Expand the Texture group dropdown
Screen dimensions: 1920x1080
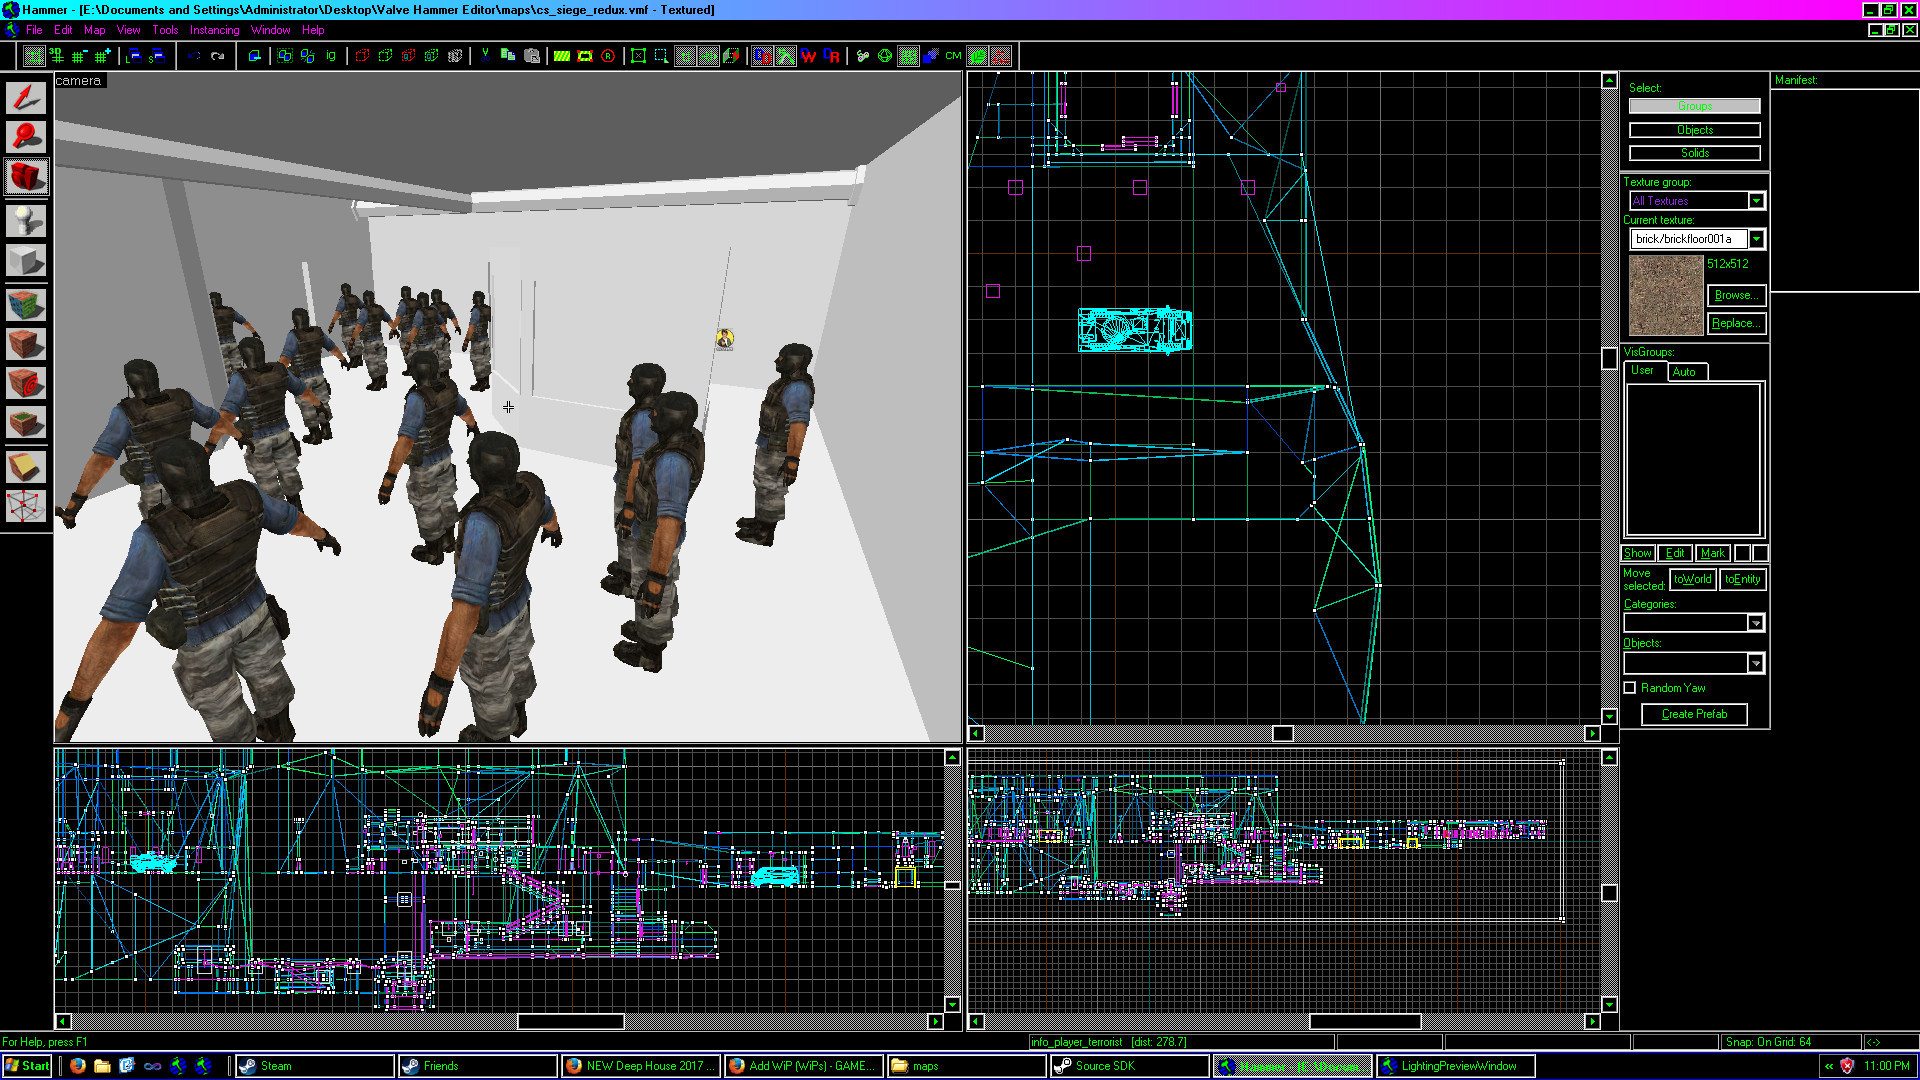point(1756,201)
